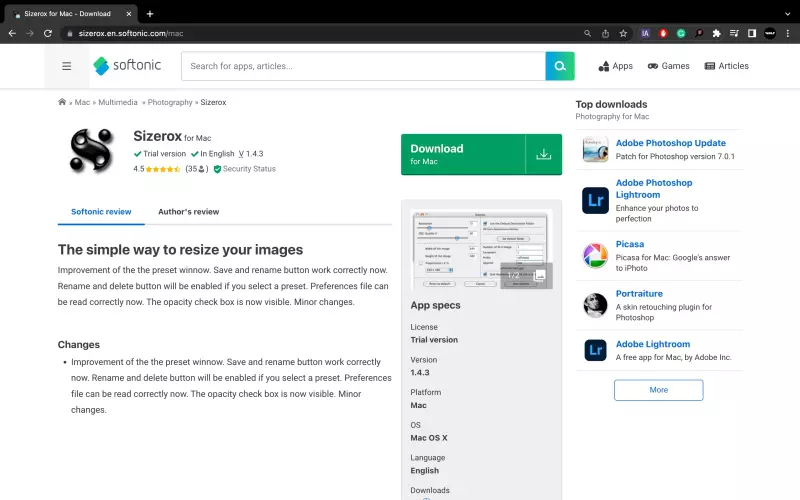Close the 'Sizerox for Mac - Download' tab
This screenshot has width=800, height=500.
pyautogui.click(x=129, y=14)
